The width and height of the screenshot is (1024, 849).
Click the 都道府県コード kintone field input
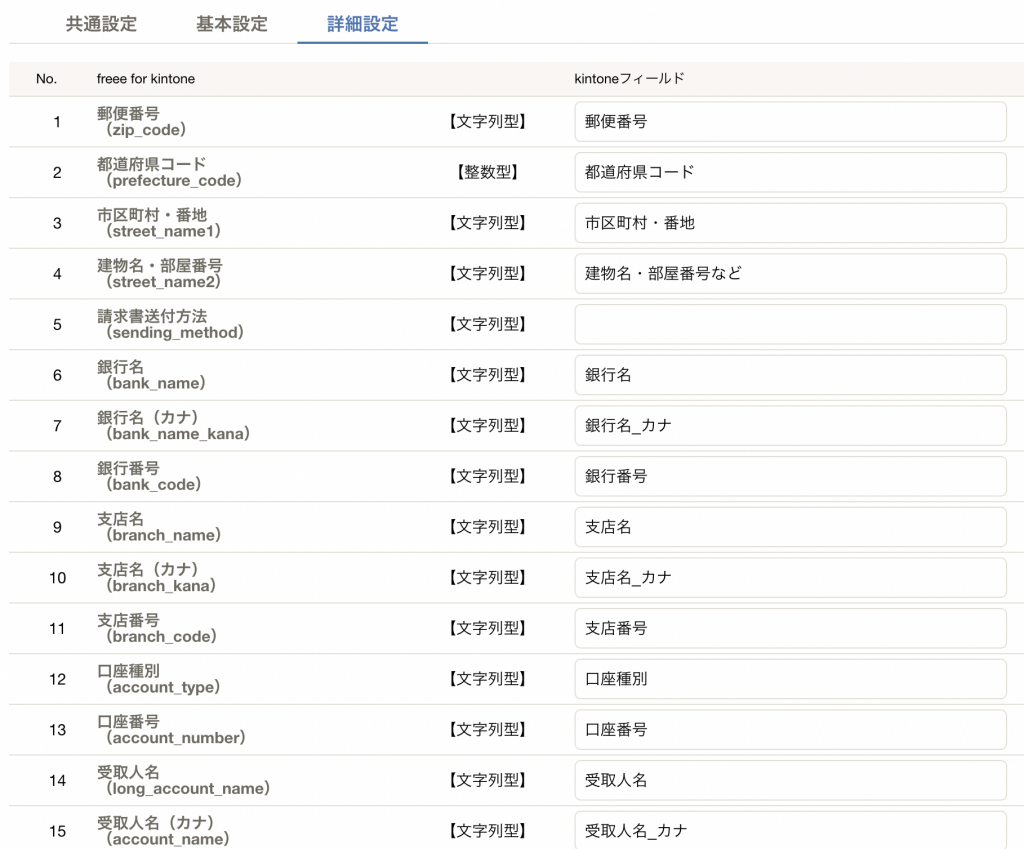pos(790,172)
